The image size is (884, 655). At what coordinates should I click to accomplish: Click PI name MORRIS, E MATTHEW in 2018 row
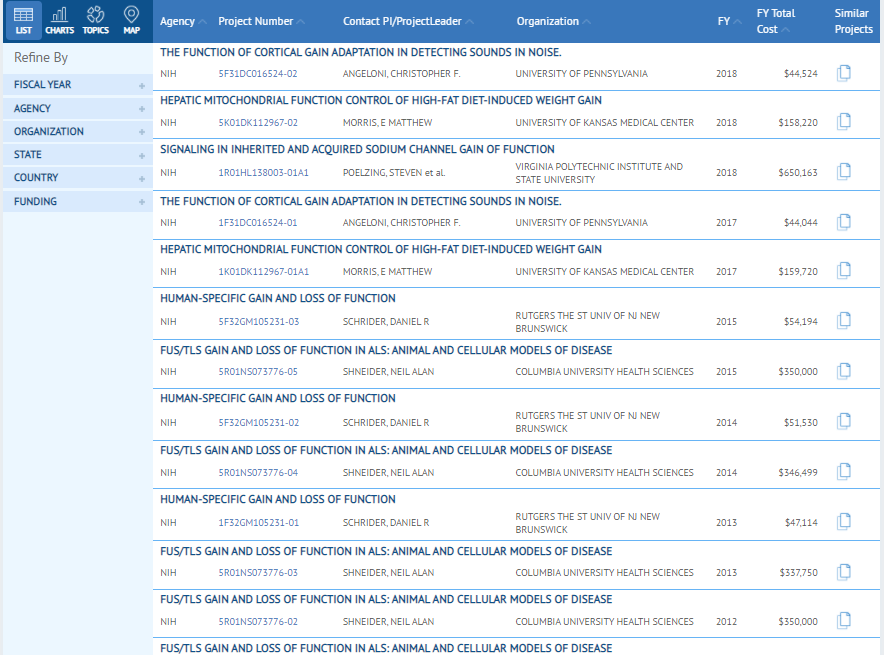tap(387, 123)
